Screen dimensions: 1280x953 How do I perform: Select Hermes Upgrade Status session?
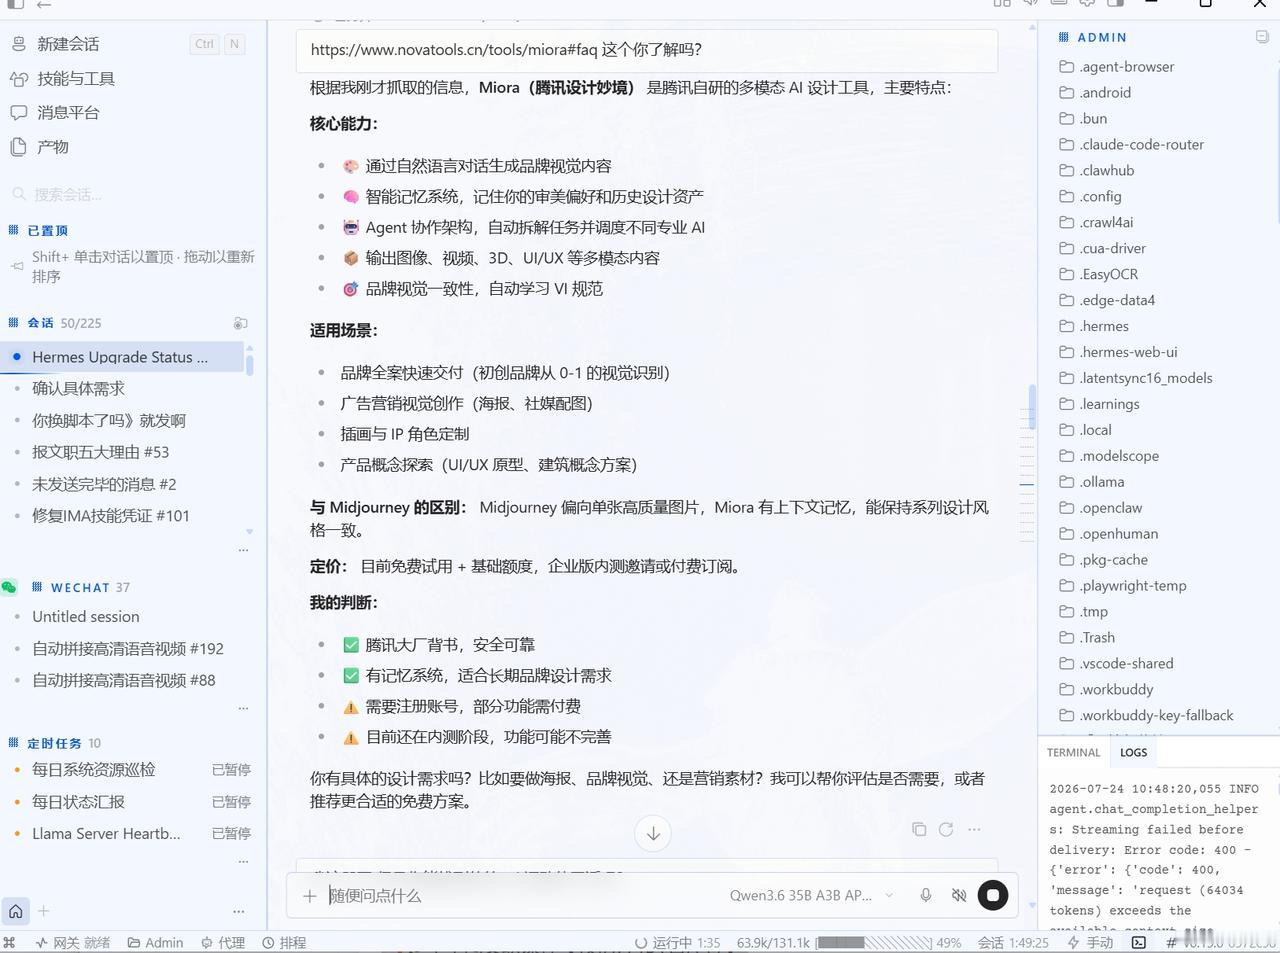tap(122, 357)
